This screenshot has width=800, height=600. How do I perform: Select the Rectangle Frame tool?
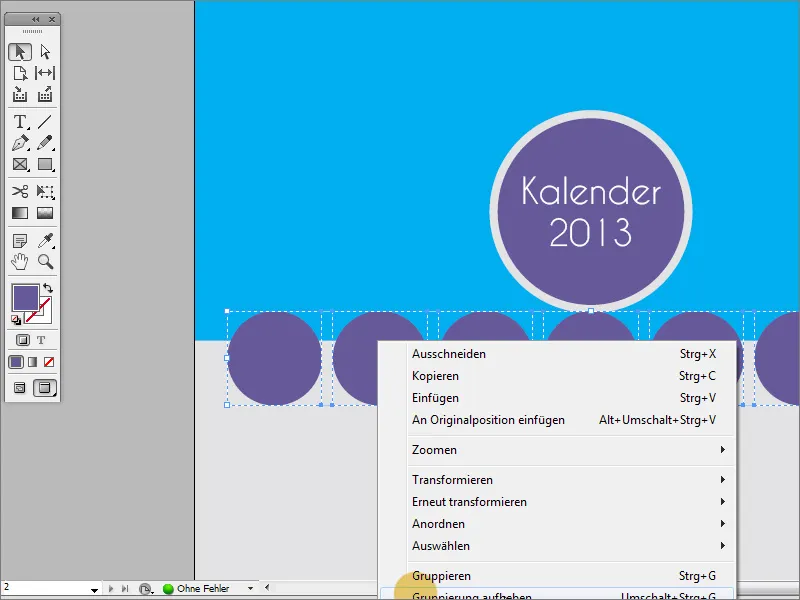(x=20, y=164)
